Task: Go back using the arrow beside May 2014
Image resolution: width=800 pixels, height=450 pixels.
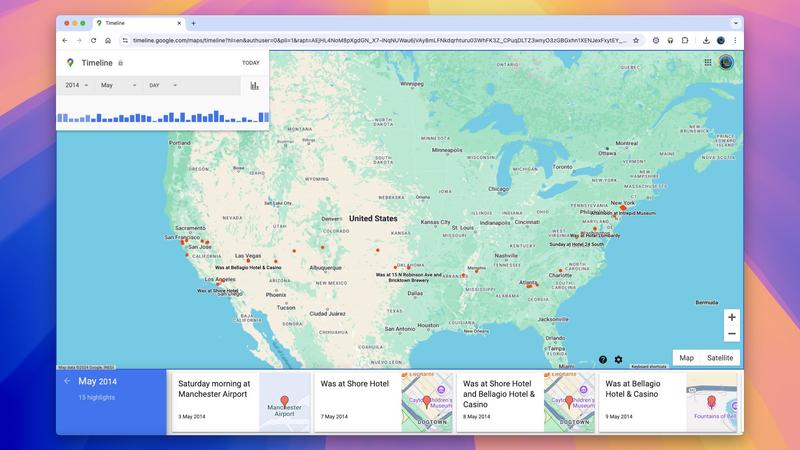Action: coord(67,381)
